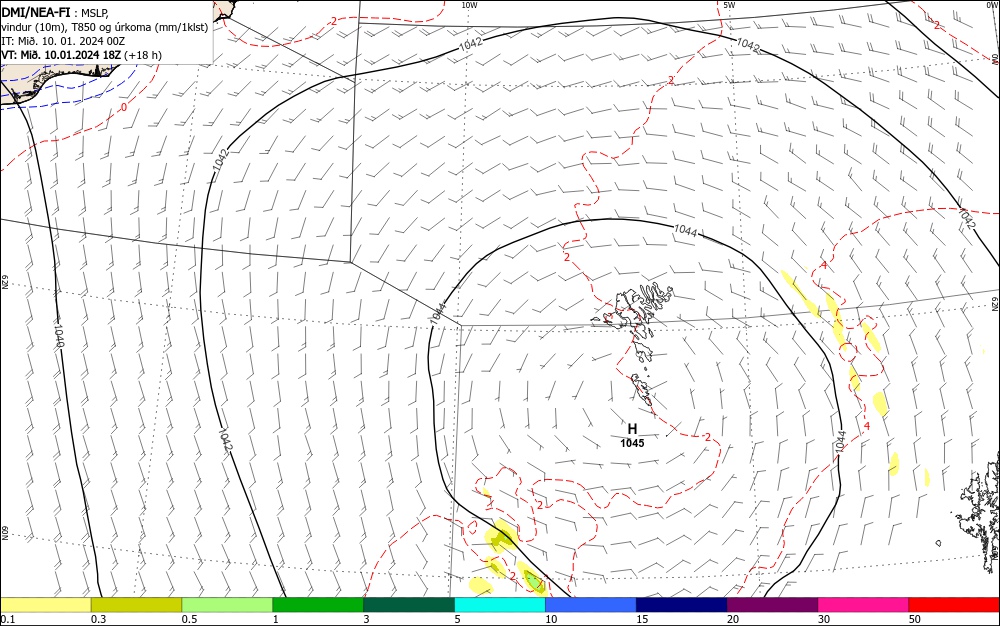Pick the light green 0.5 legend band

pyautogui.click(x=227, y=605)
